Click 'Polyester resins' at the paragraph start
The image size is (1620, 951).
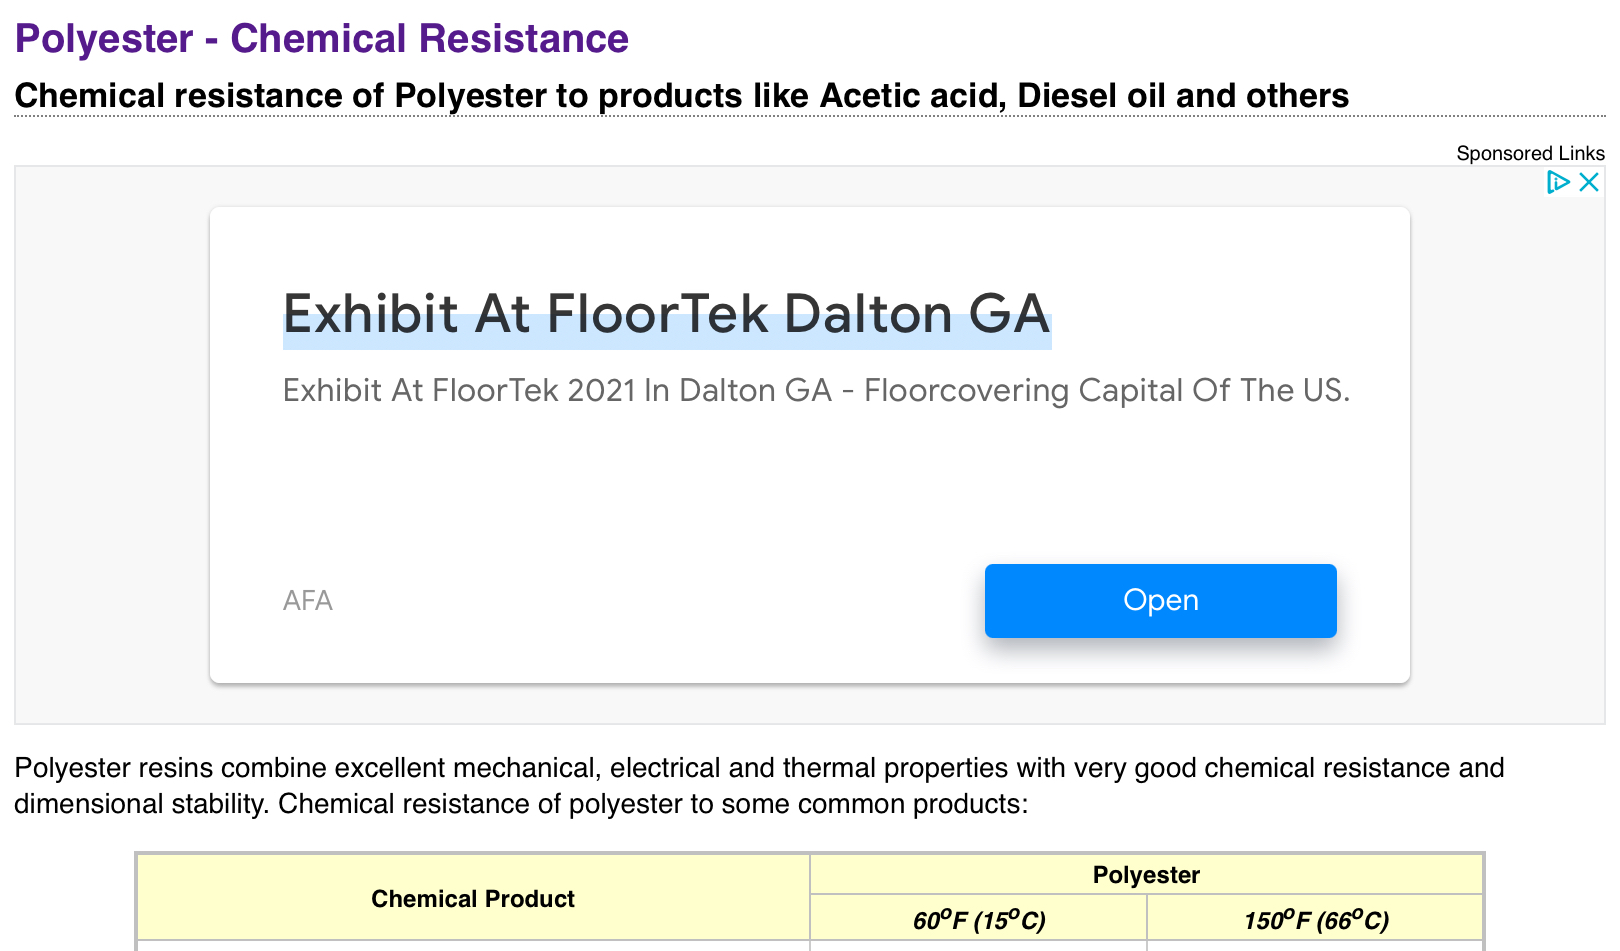pyautogui.click(x=113, y=768)
